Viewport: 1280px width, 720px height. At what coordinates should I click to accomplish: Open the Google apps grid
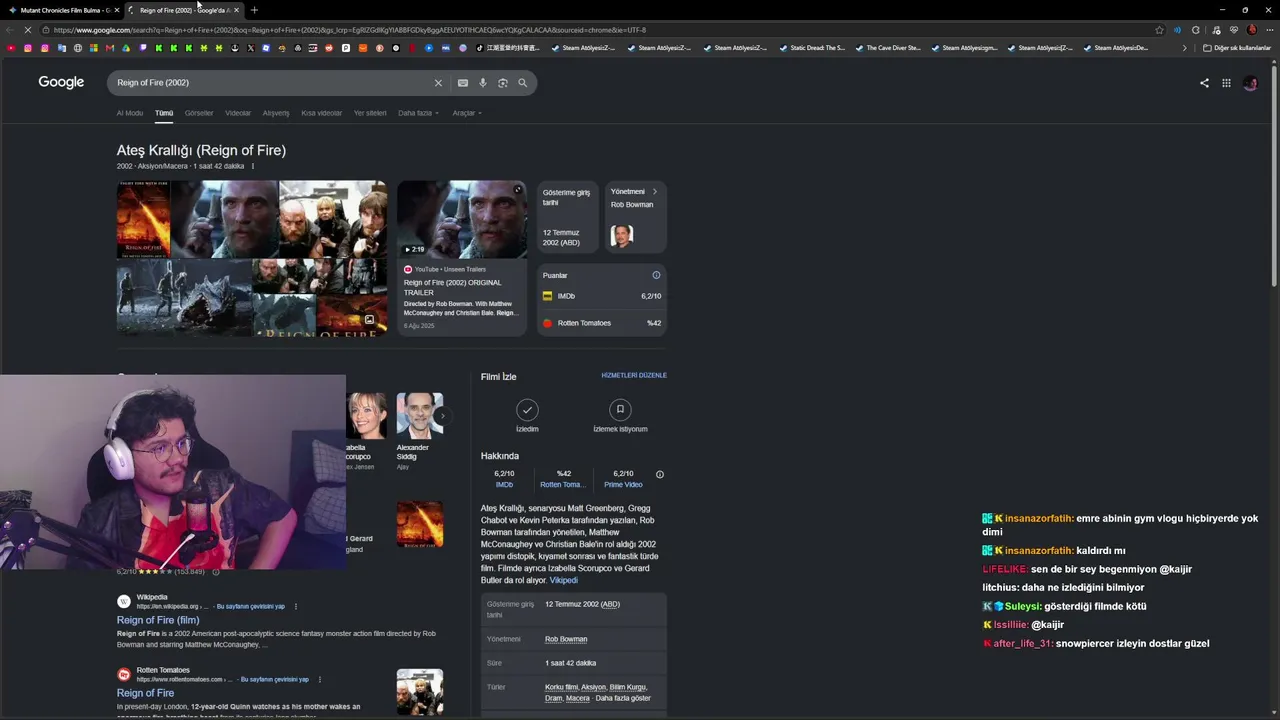click(1226, 83)
